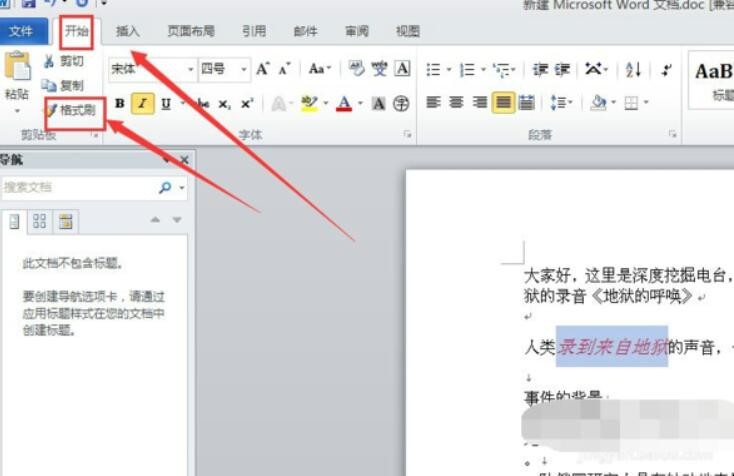Switch to the 引用 (References) tab
The width and height of the screenshot is (734, 476).
click(254, 31)
